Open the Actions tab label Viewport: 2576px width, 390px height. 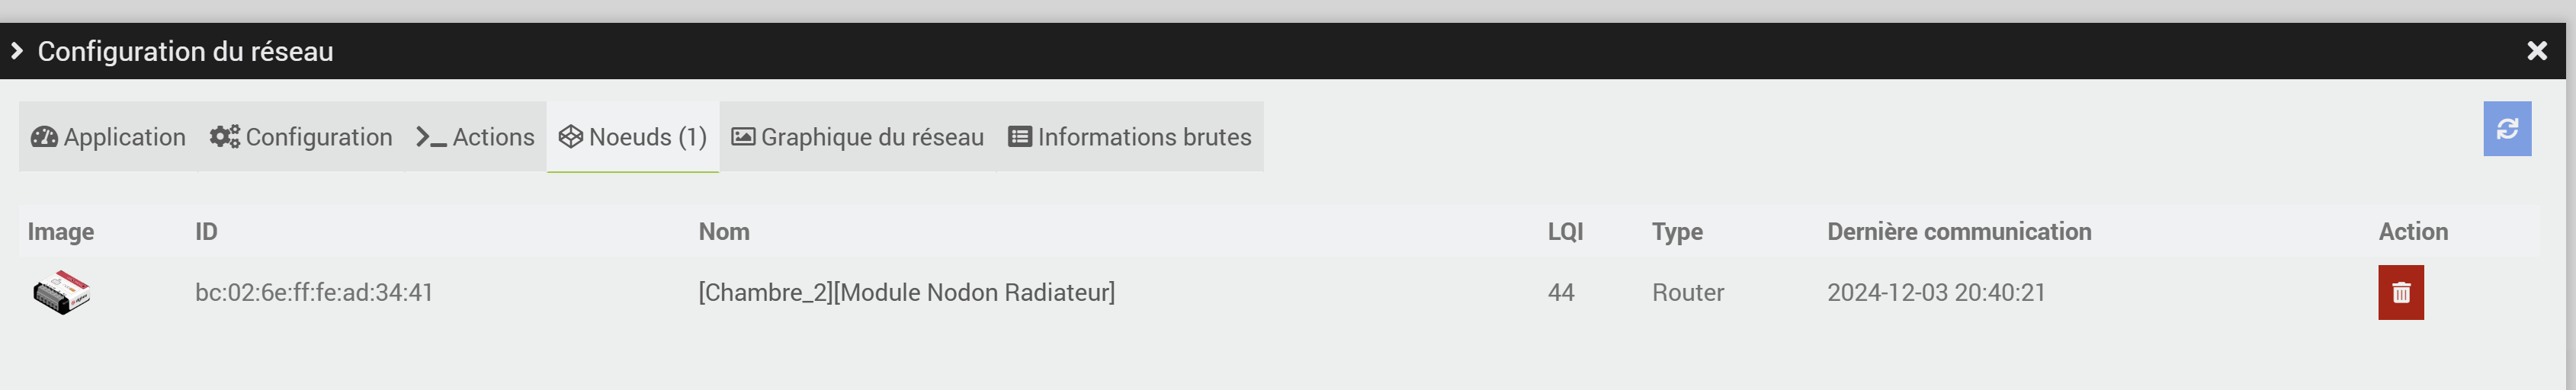point(493,137)
